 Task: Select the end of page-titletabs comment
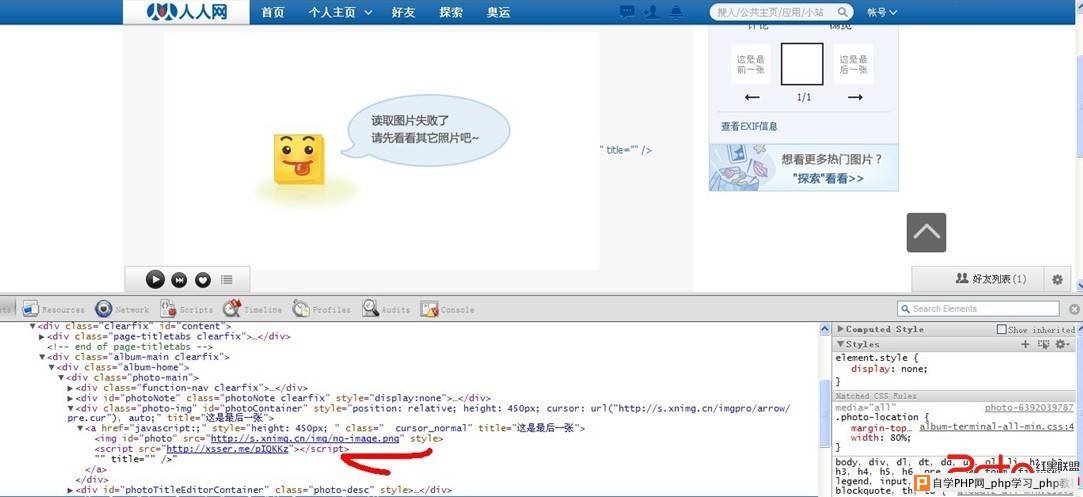pyautogui.click(x=130, y=347)
